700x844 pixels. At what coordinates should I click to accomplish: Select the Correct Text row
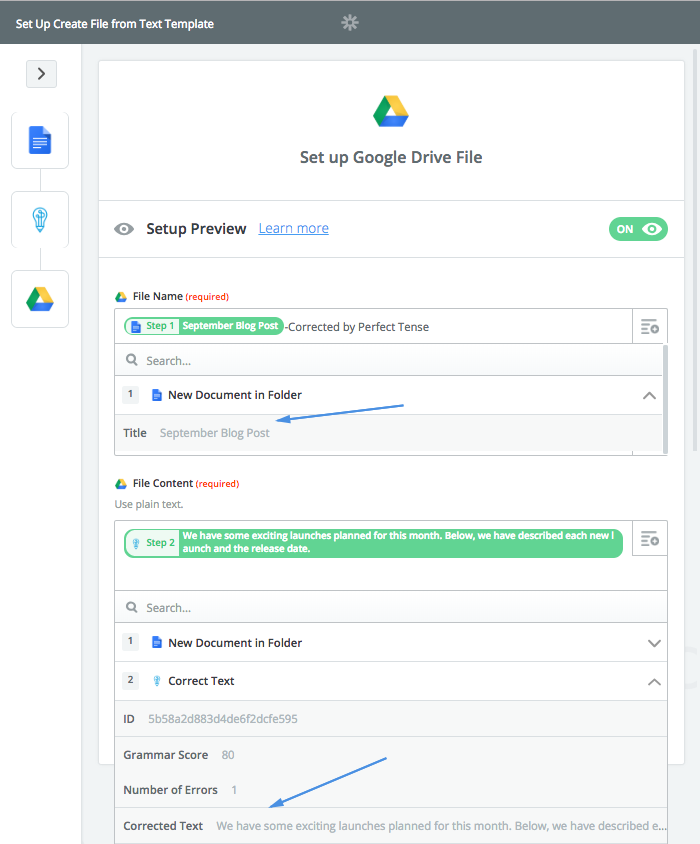tap(390, 681)
